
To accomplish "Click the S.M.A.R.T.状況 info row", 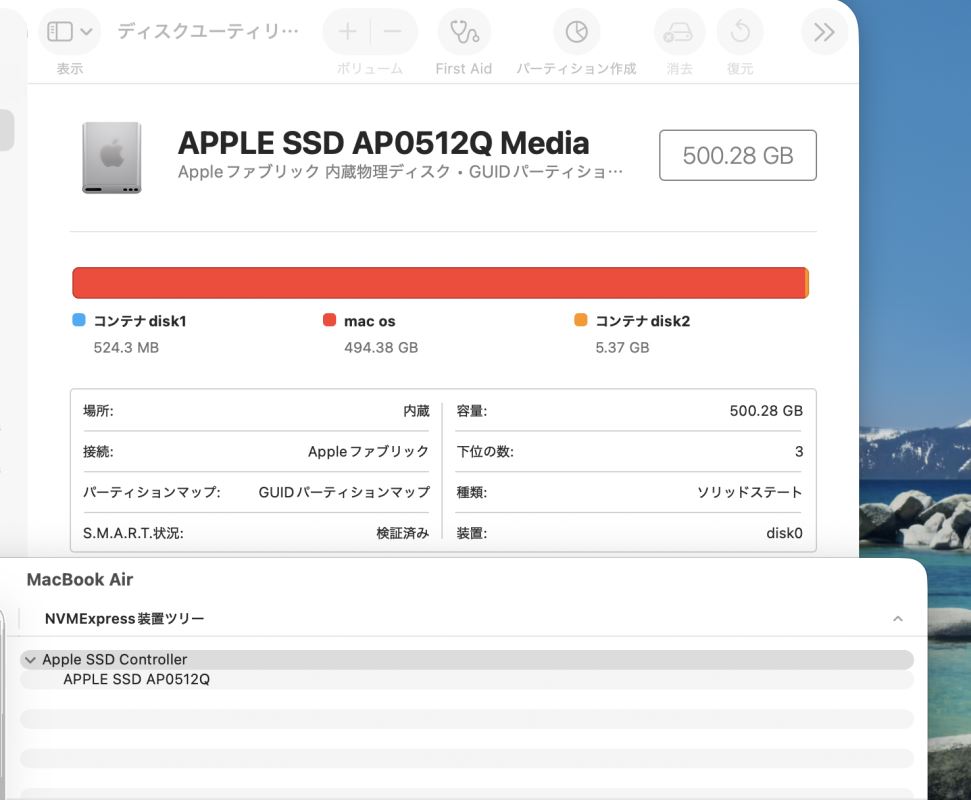I will pyautogui.click(x=256, y=533).
